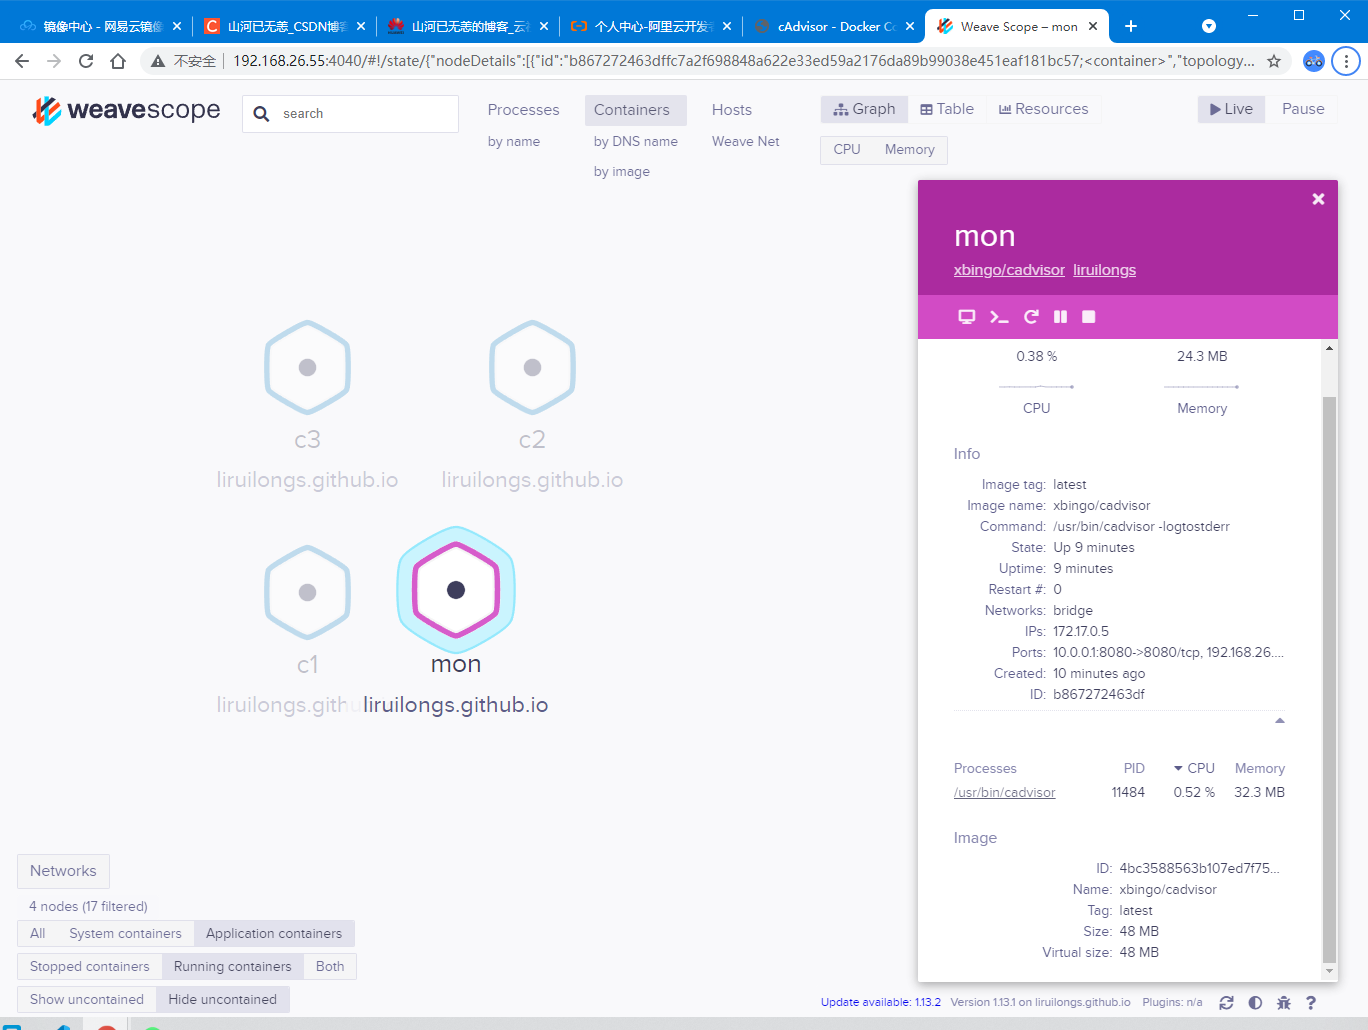
Task: Sort processes by PID column
Action: coord(1134,768)
